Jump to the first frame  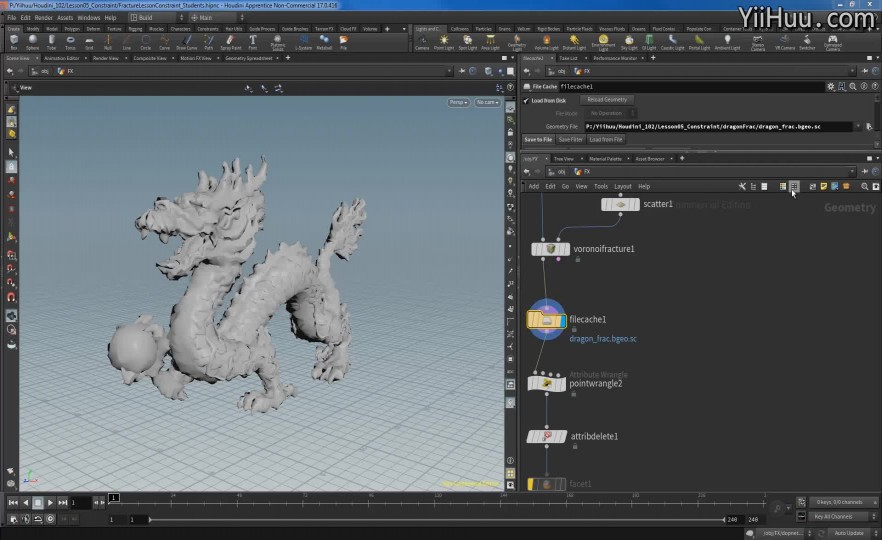(x=13, y=502)
